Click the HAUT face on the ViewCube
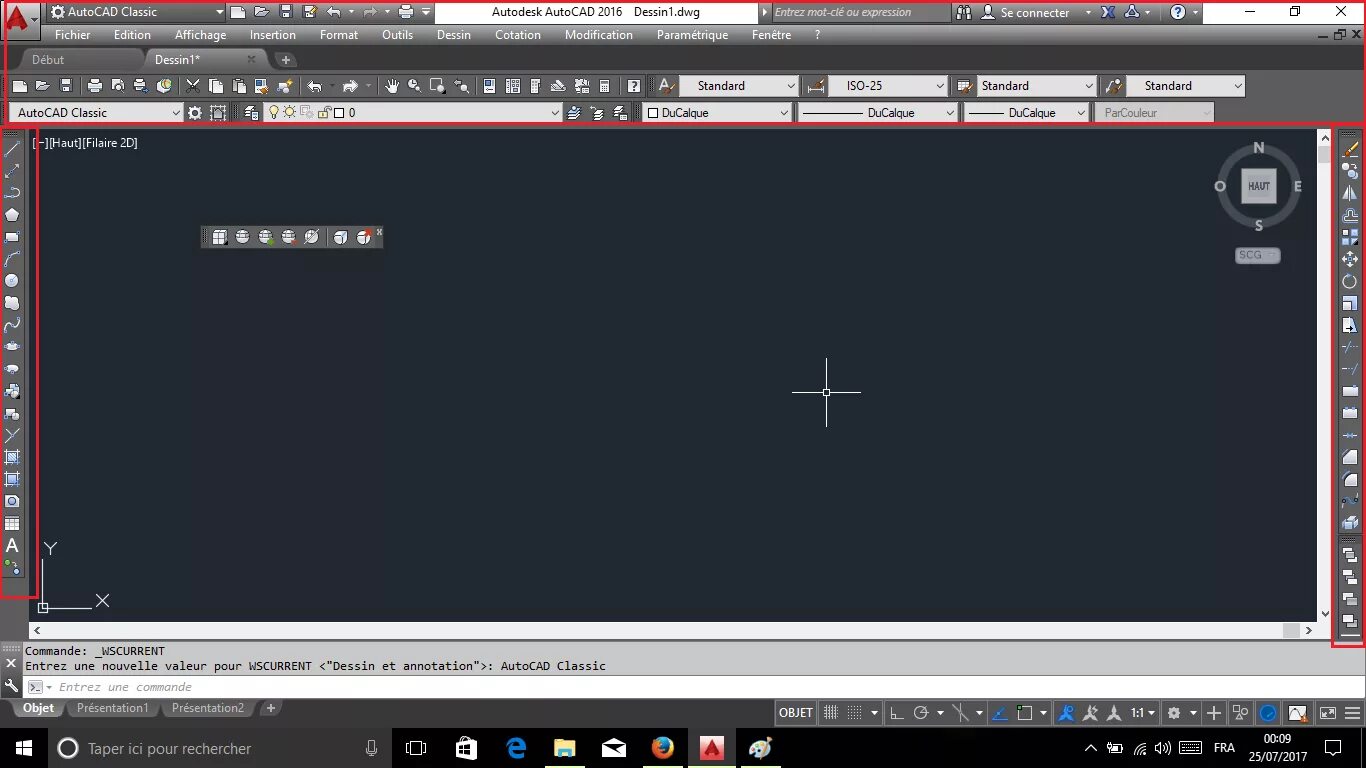The image size is (1366, 768). (1259, 186)
